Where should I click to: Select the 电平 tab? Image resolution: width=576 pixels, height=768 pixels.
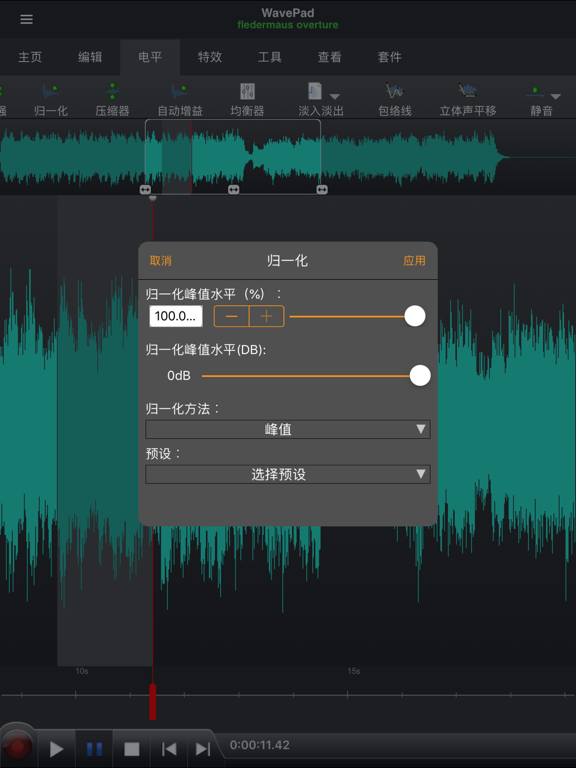(150, 57)
